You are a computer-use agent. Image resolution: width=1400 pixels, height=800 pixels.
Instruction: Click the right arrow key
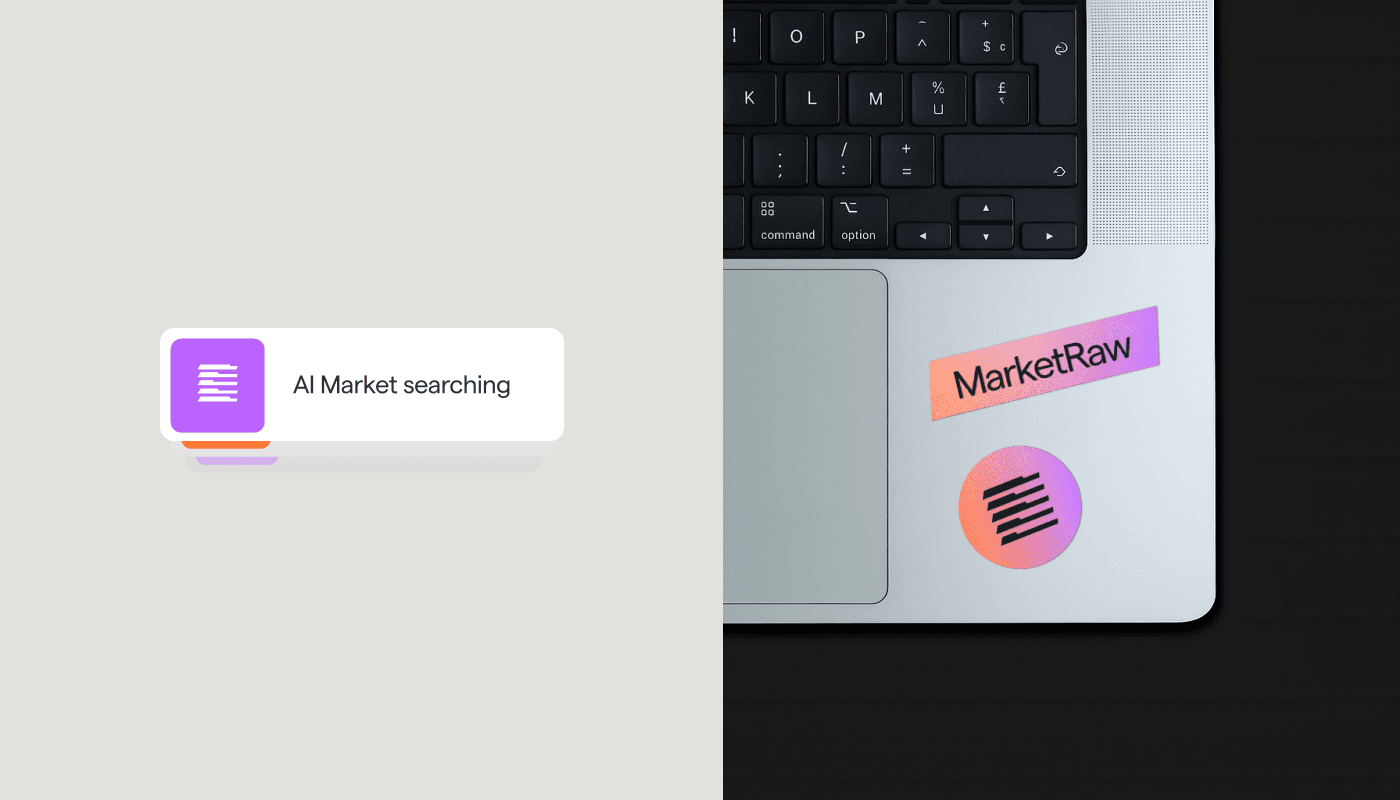(1049, 236)
